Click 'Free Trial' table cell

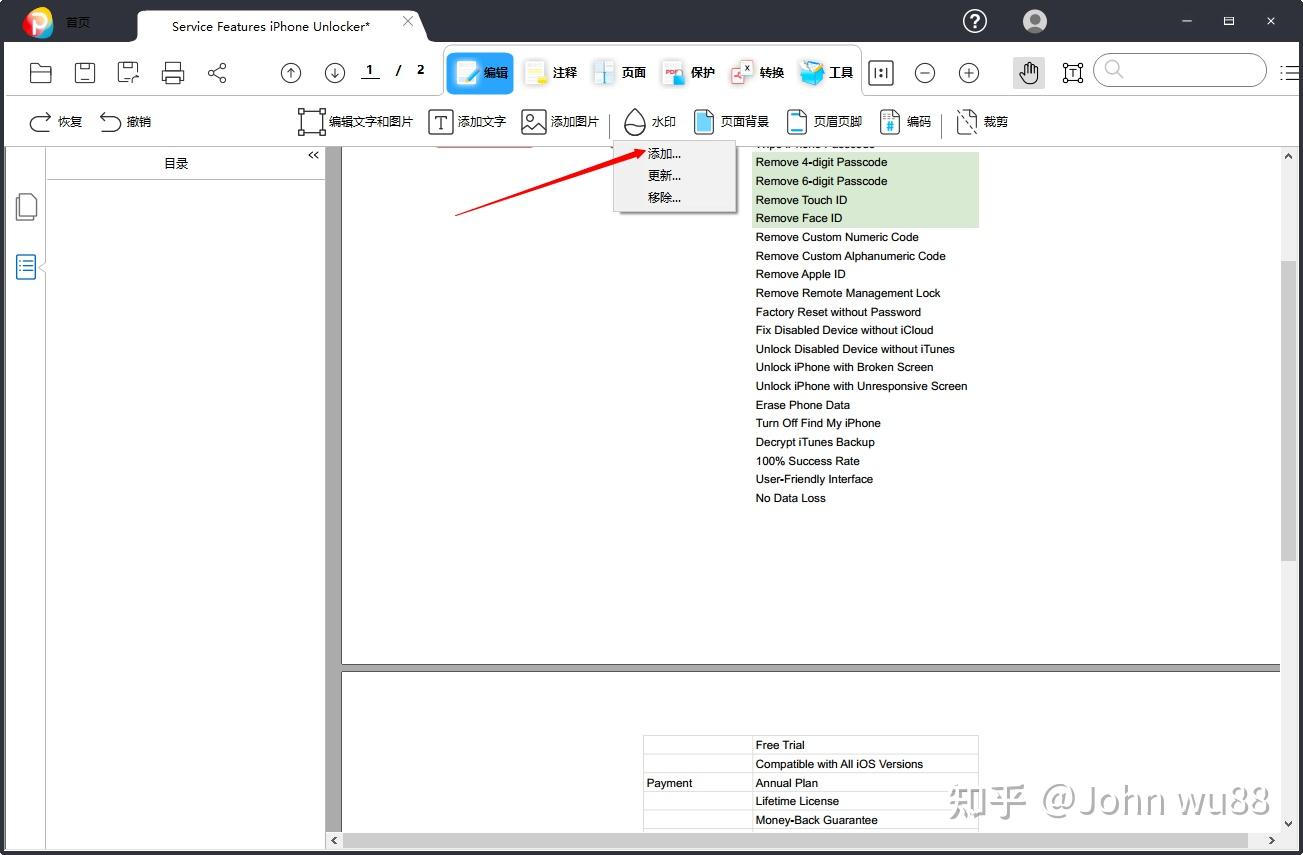tap(865, 745)
